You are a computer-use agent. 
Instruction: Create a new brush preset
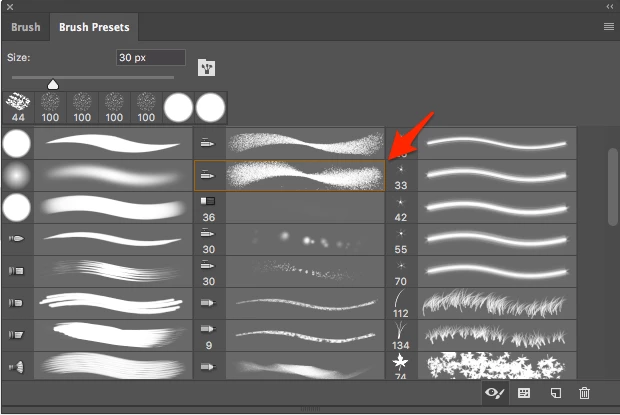pos(556,393)
